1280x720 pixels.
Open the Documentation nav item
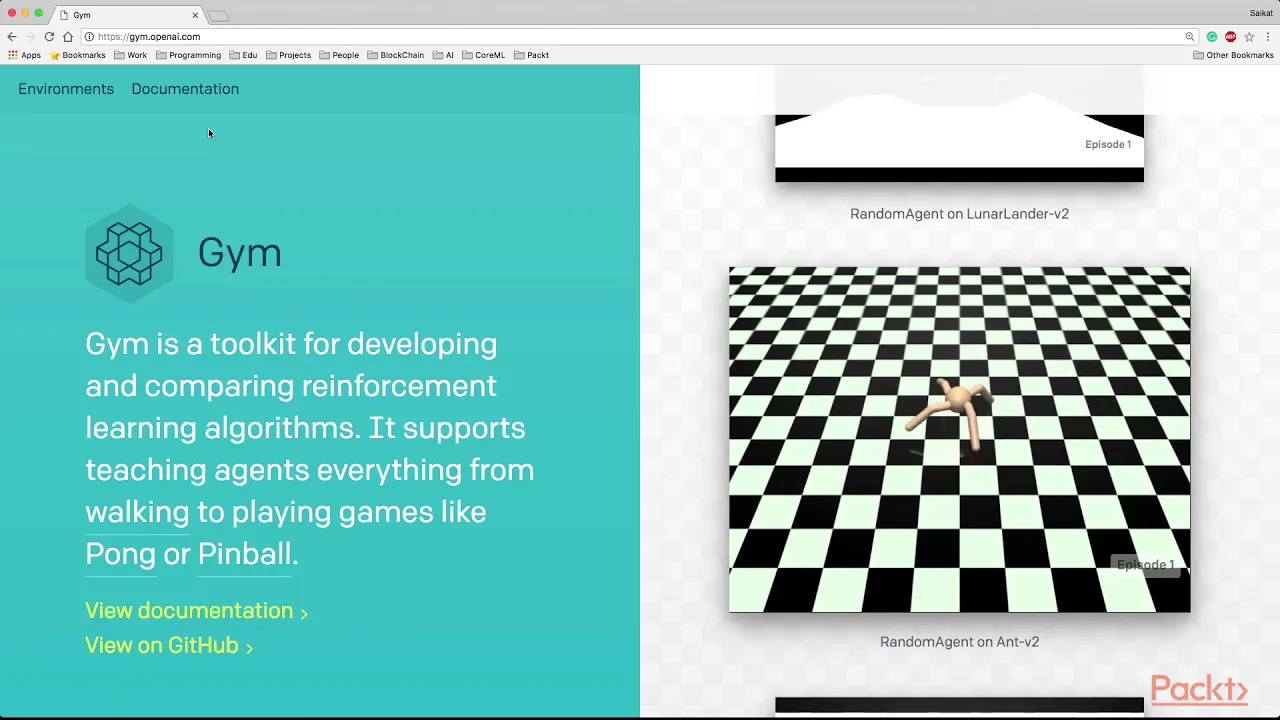[x=185, y=89]
